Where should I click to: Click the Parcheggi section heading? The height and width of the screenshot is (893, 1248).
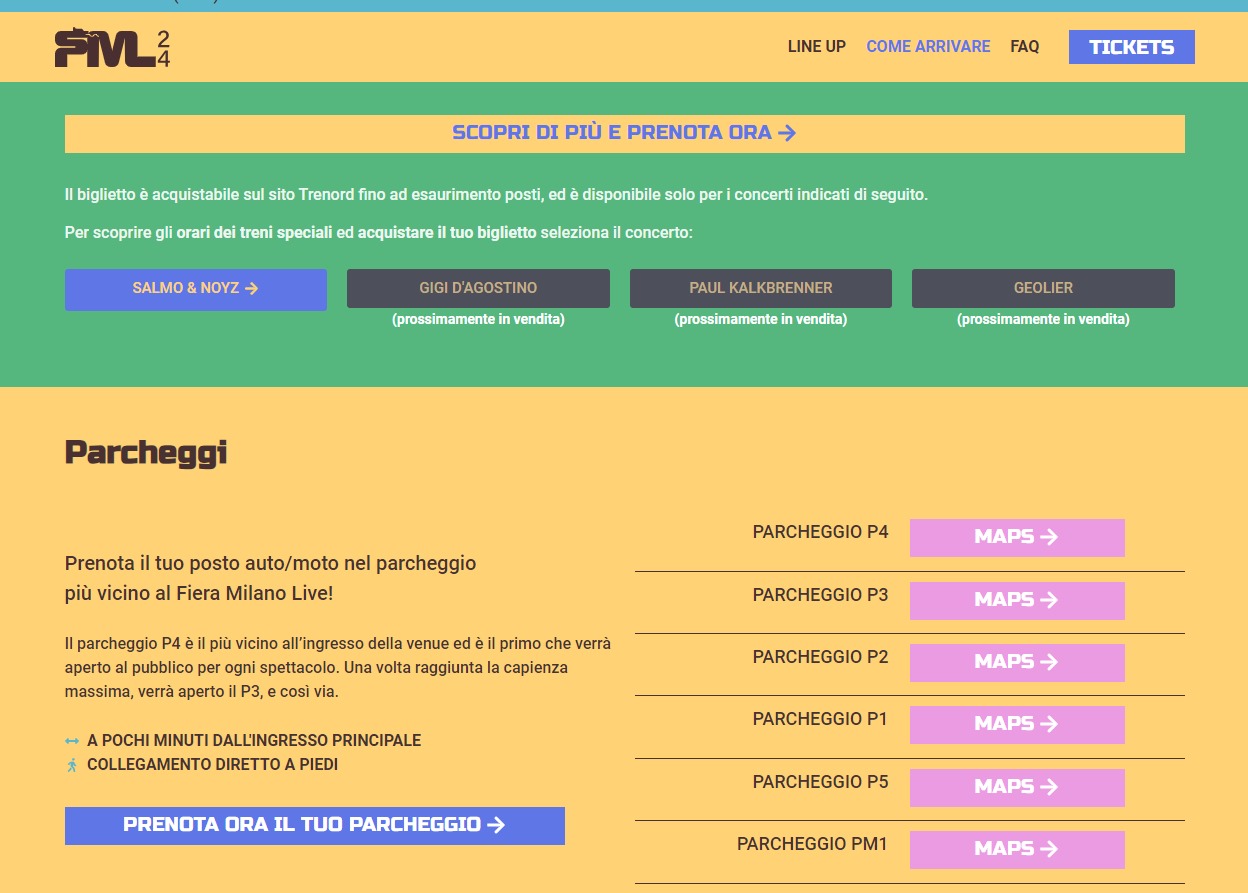pos(146,453)
